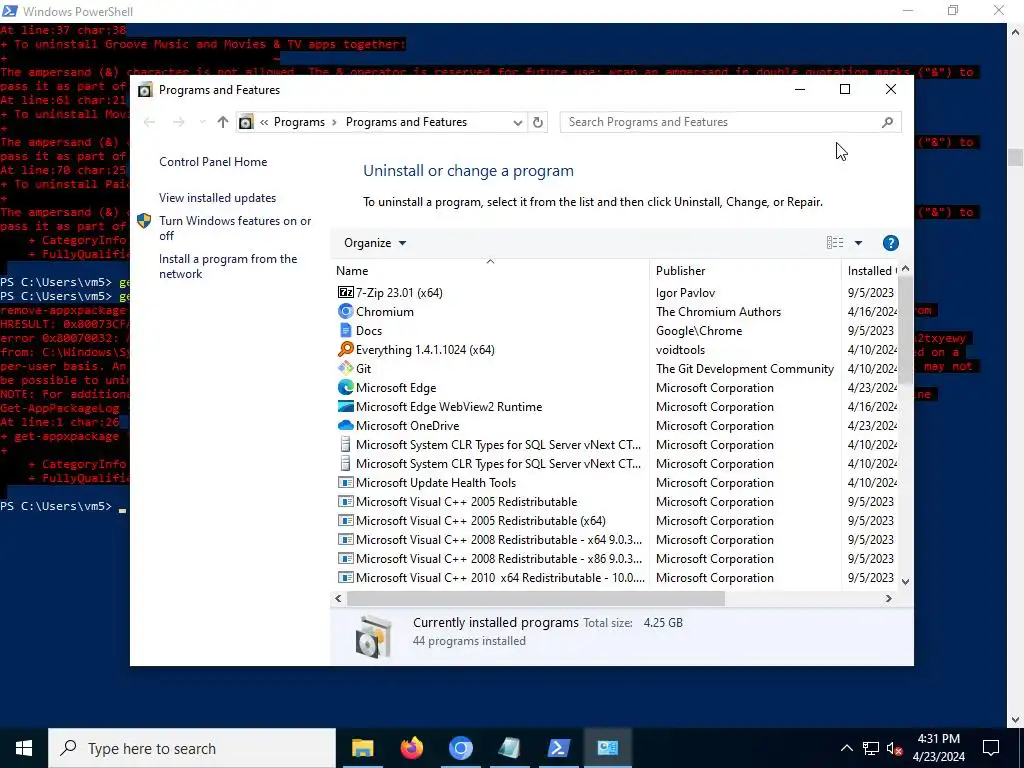Select Microsoft Visual C++ 2005 Redistributable (x64)
Screen dimensions: 1024x768
click(480, 520)
